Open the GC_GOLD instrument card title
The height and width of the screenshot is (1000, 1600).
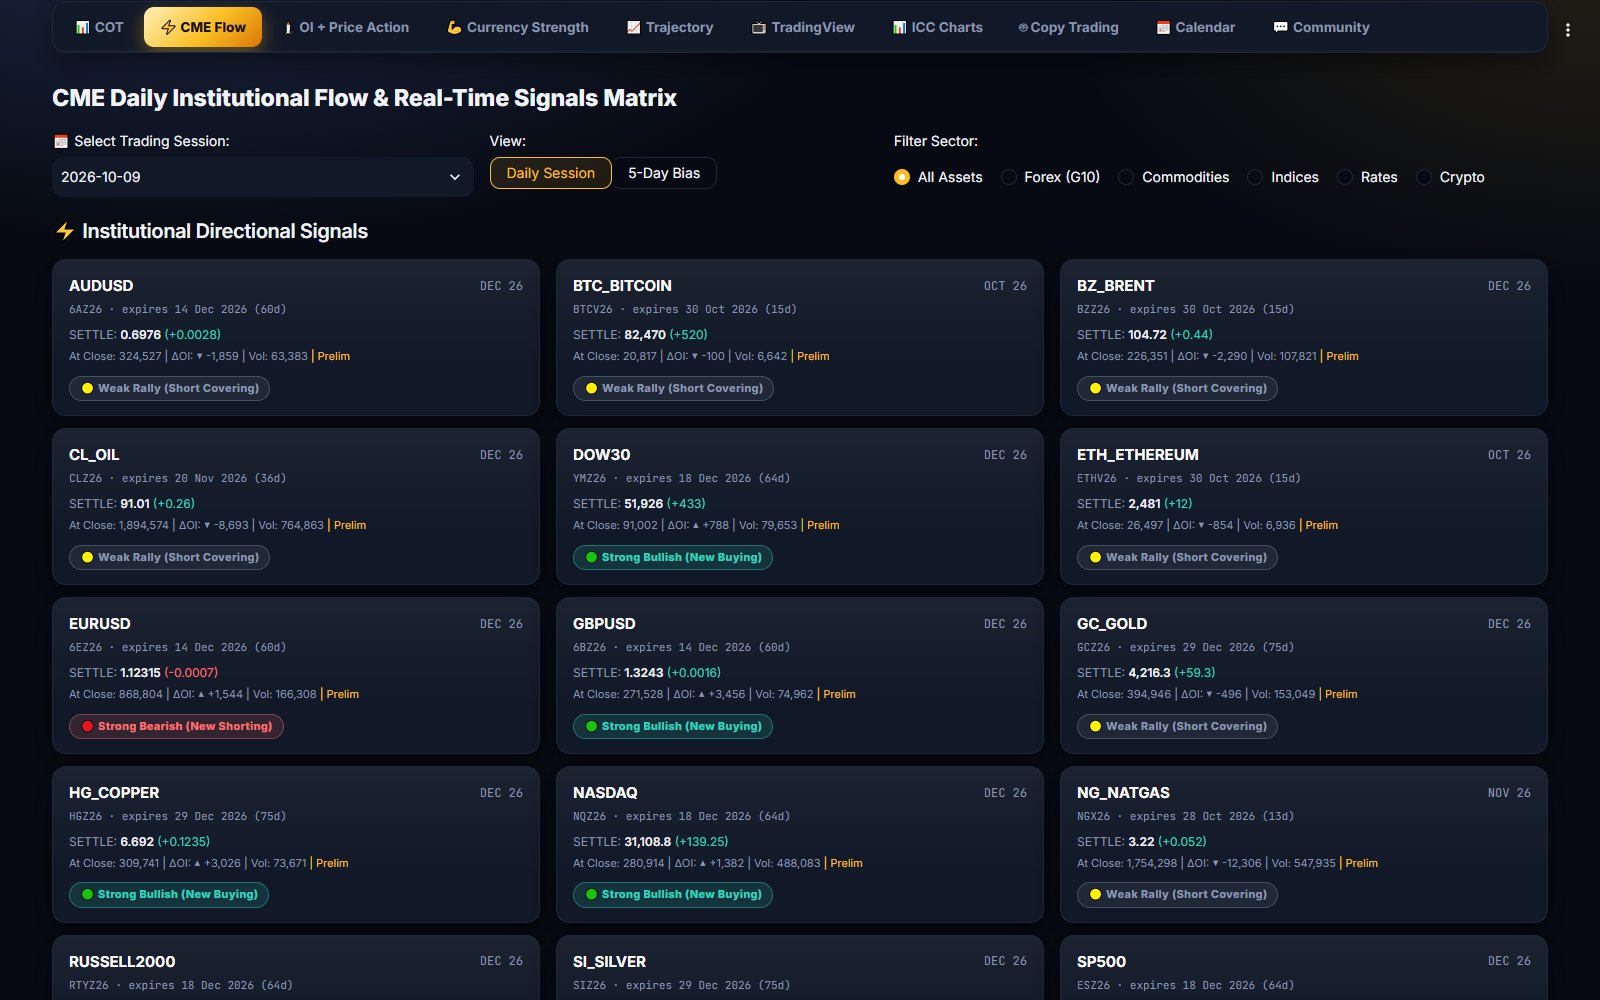pos(1112,624)
